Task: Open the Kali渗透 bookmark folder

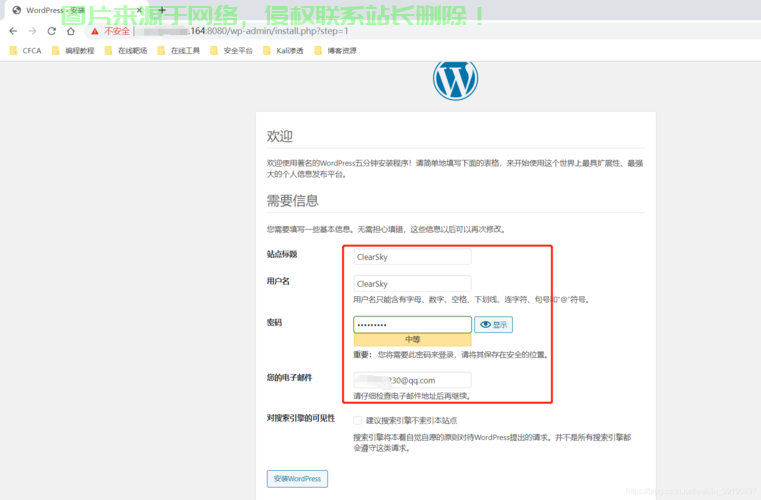Action: click(x=283, y=50)
